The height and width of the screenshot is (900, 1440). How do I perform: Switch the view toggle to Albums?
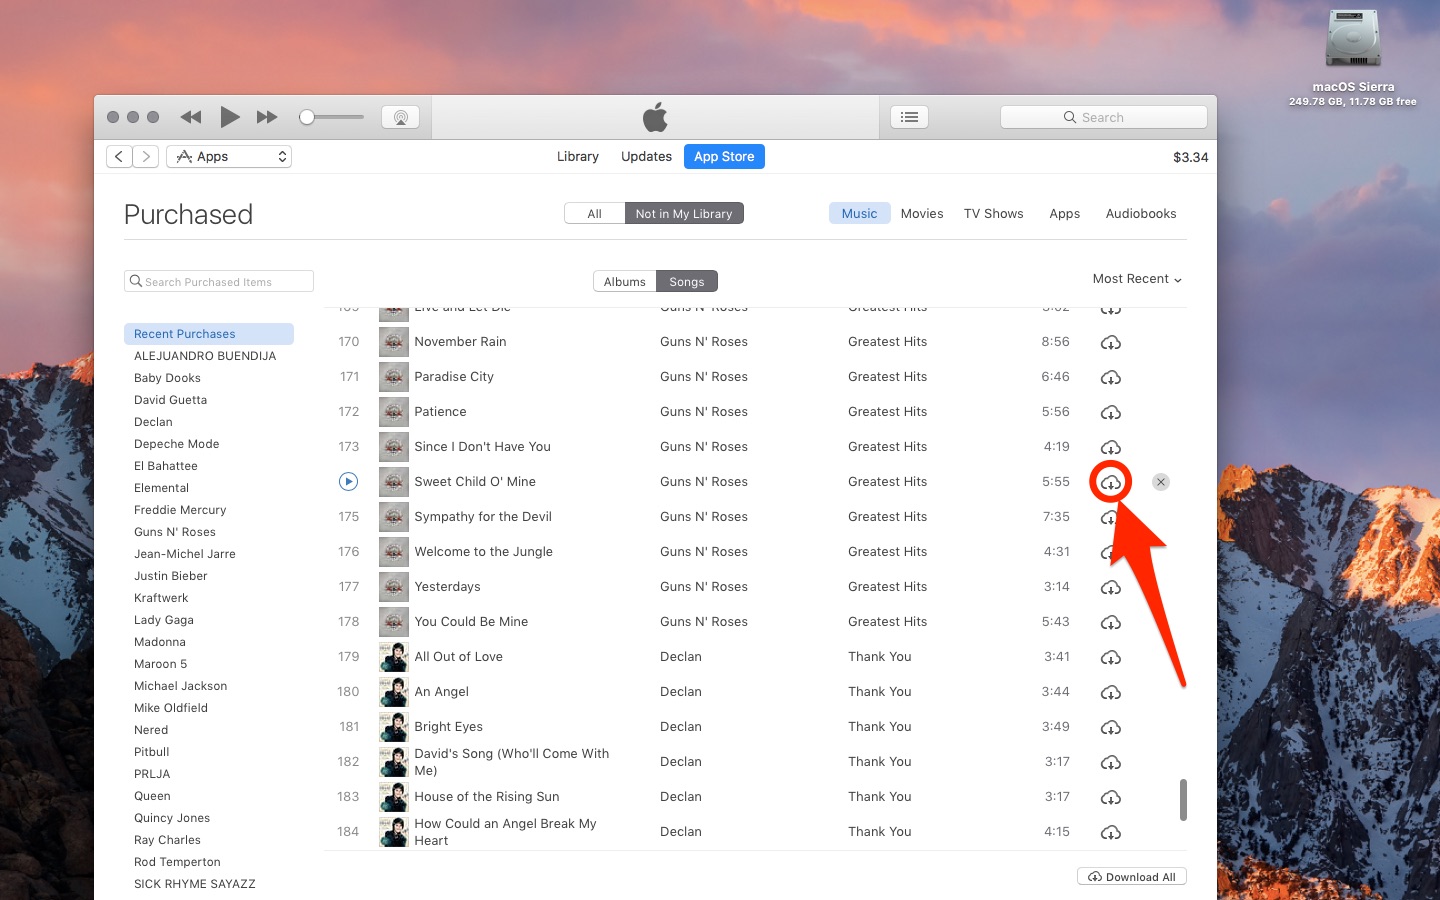tap(624, 281)
